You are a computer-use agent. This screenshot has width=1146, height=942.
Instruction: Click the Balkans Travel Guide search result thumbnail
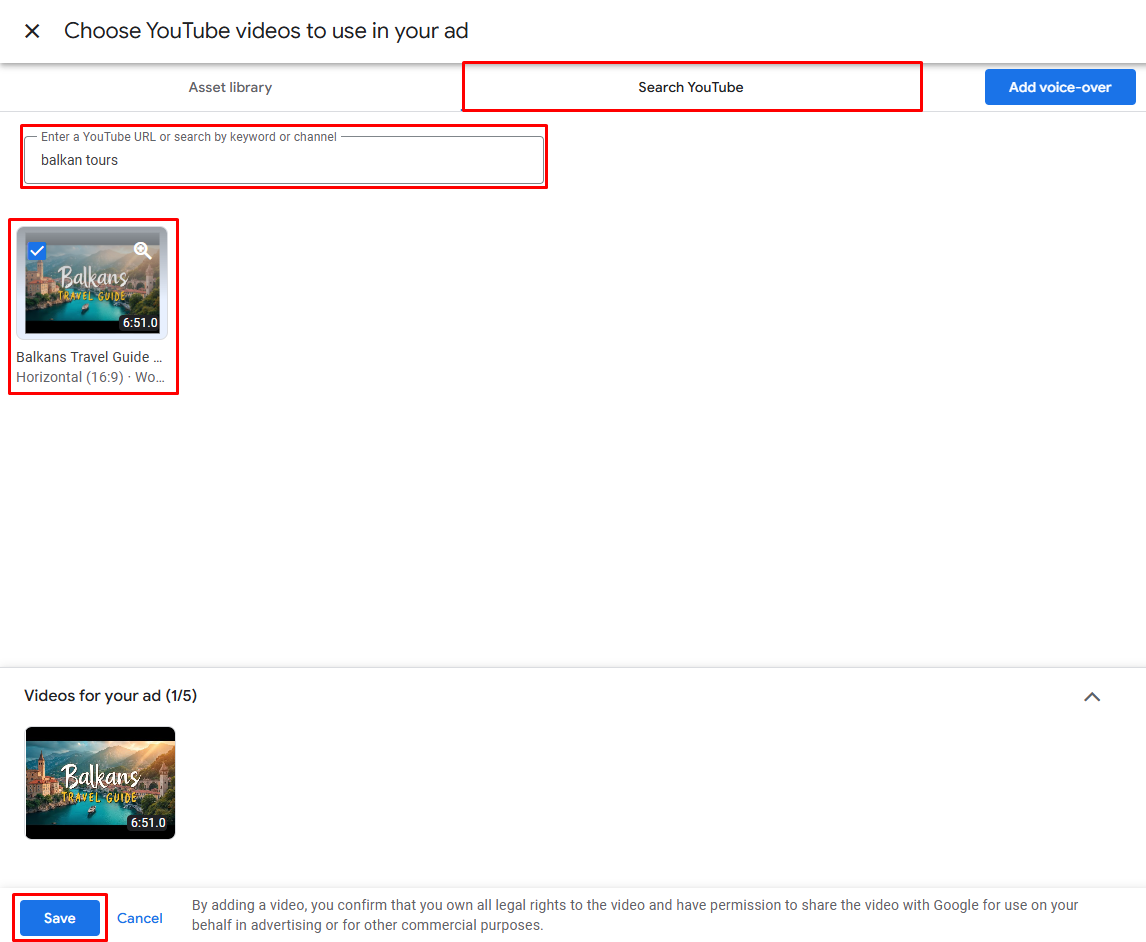click(92, 283)
